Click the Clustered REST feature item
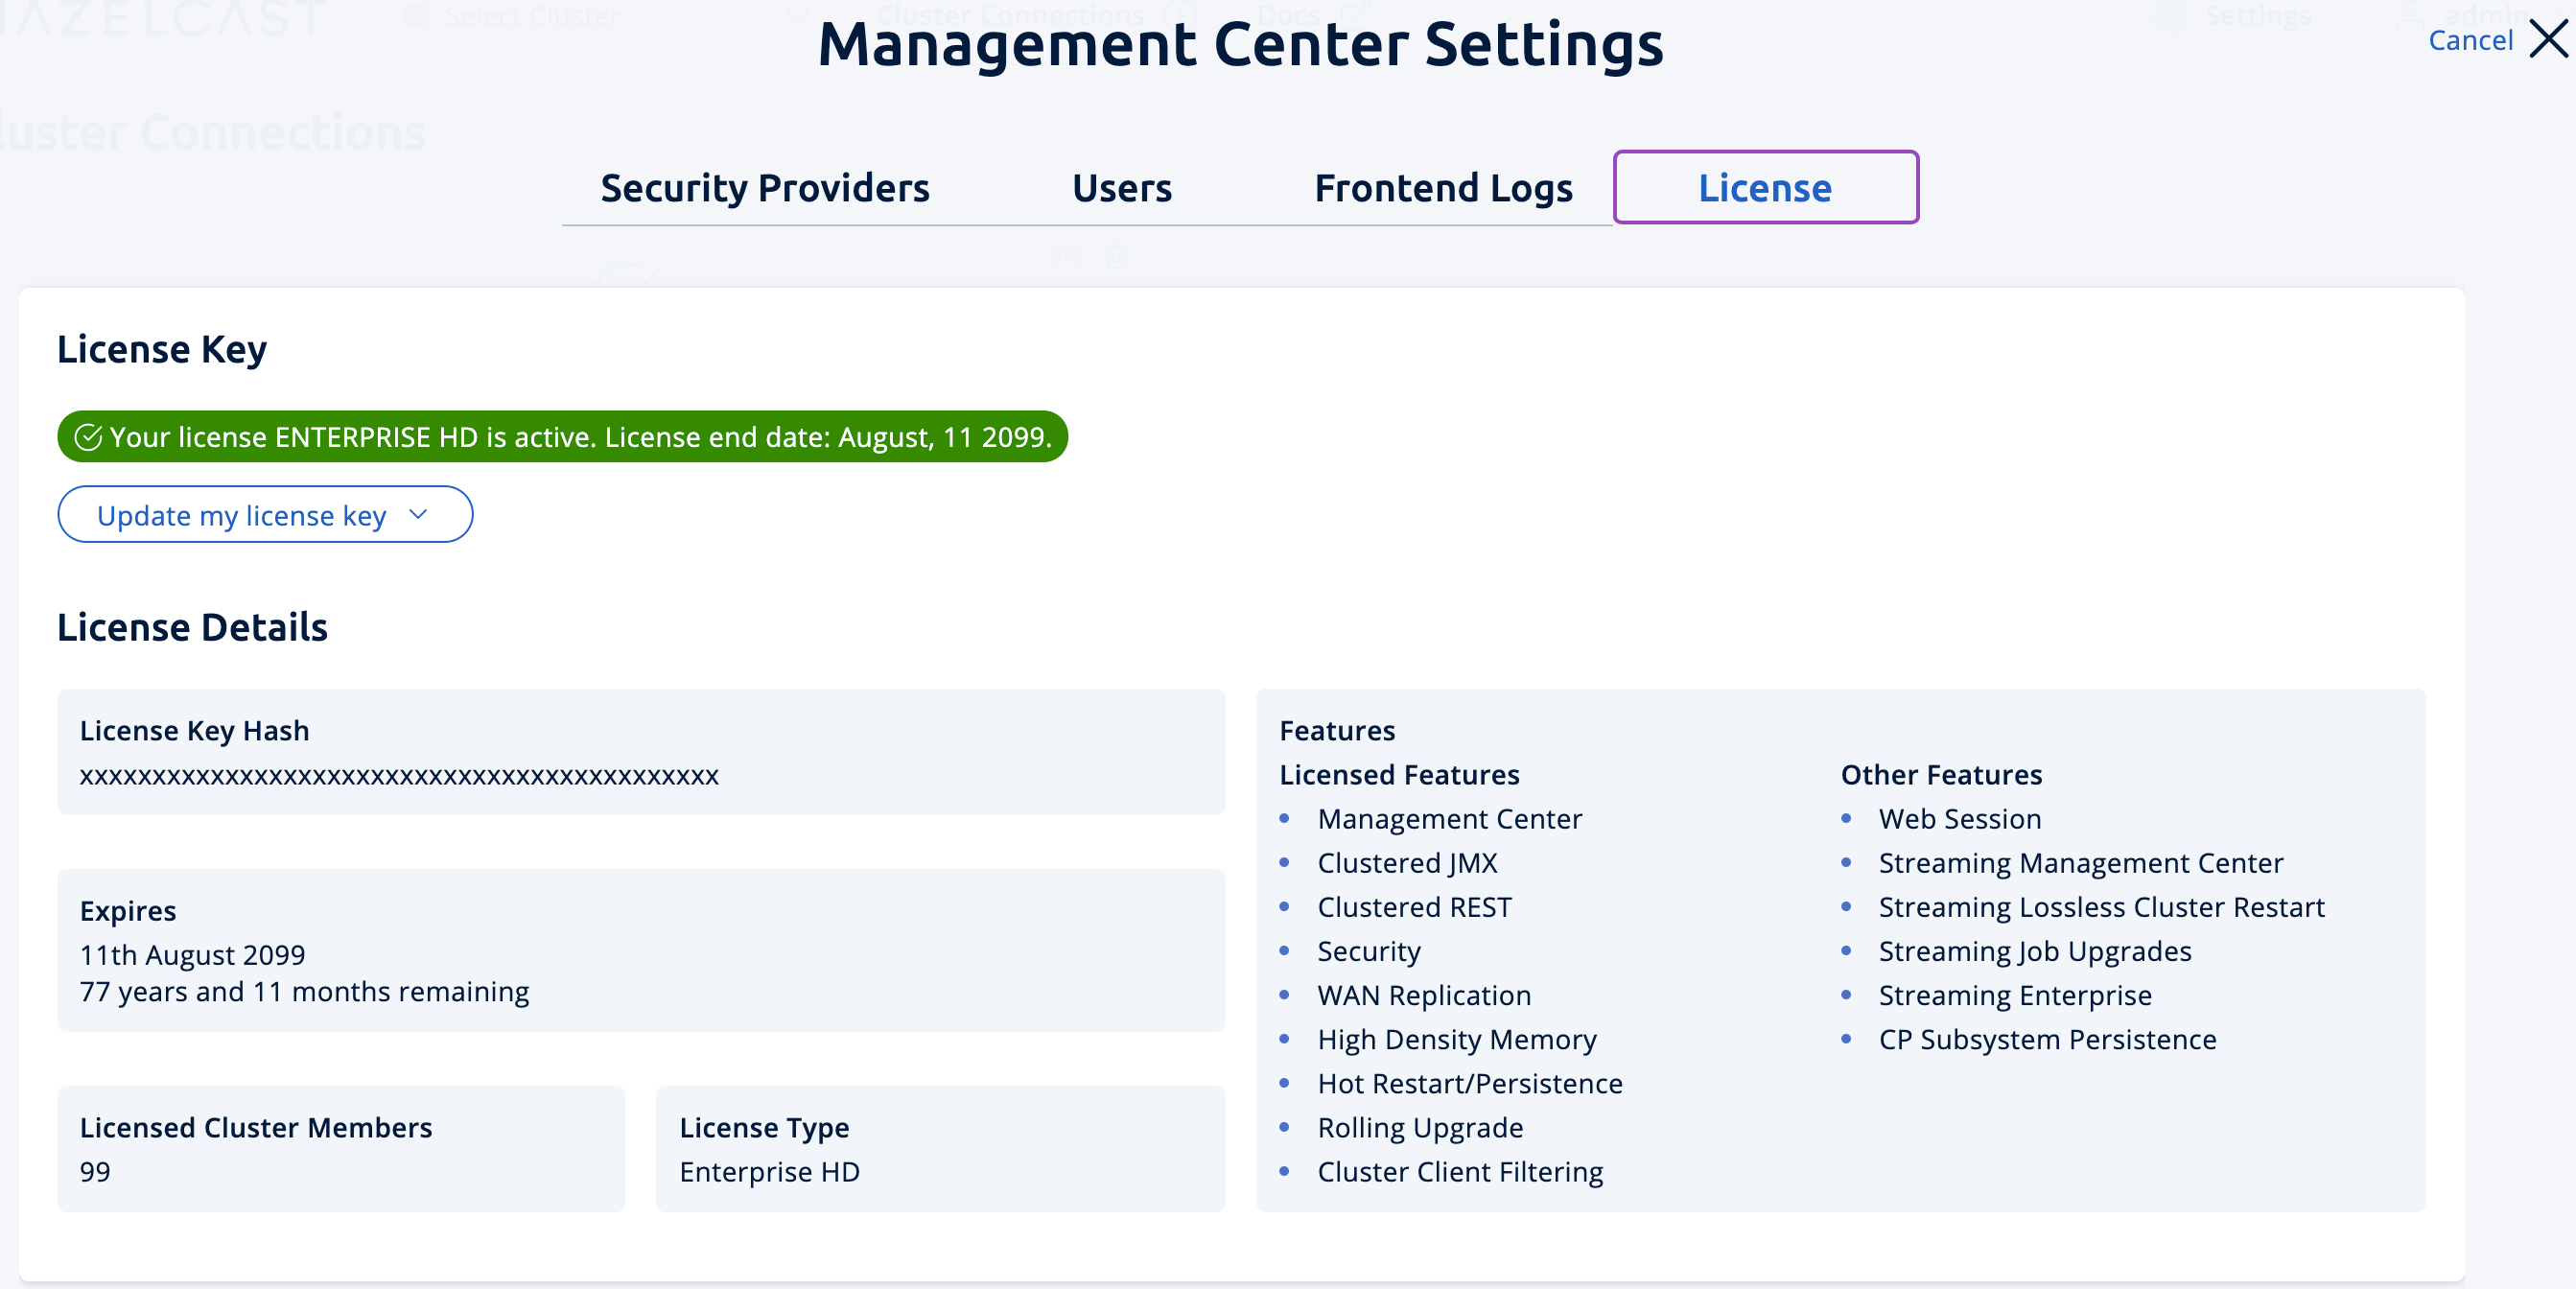Viewport: 2576px width, 1289px height. (1414, 907)
